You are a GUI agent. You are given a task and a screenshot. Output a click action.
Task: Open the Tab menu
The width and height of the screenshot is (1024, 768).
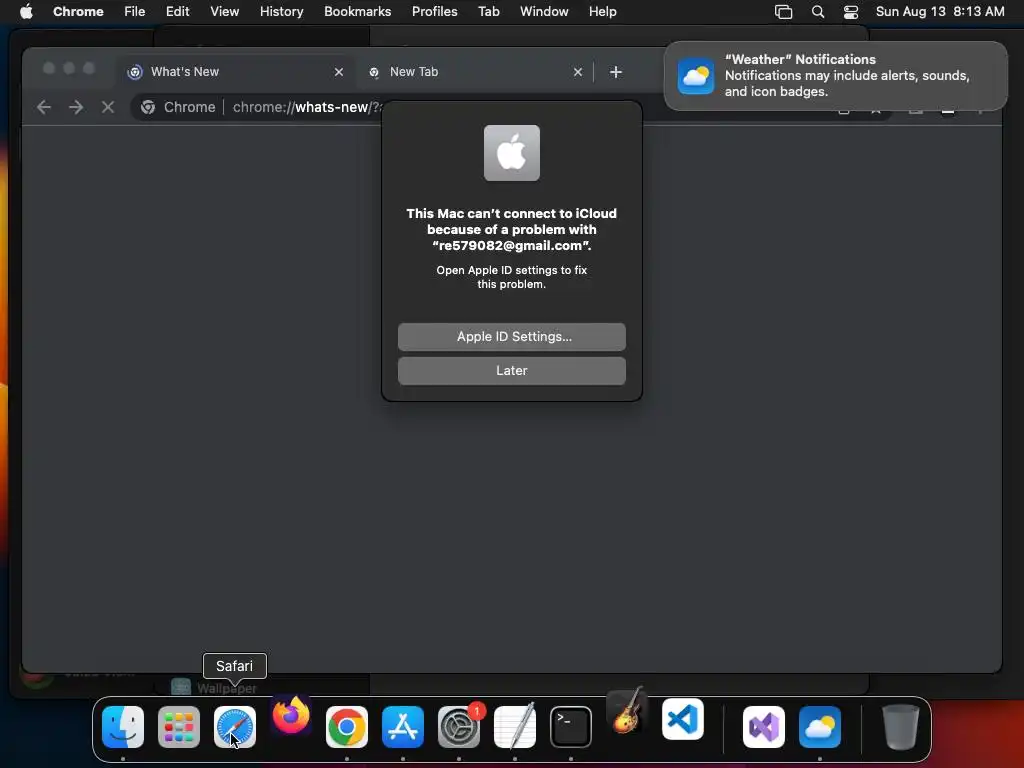coord(488,12)
